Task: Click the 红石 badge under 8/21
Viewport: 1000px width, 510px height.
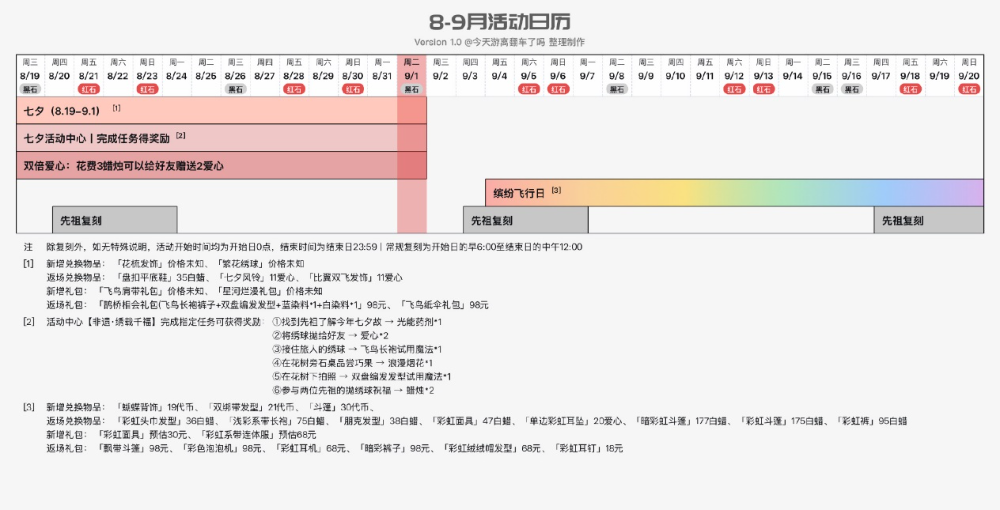Action: 89,89
